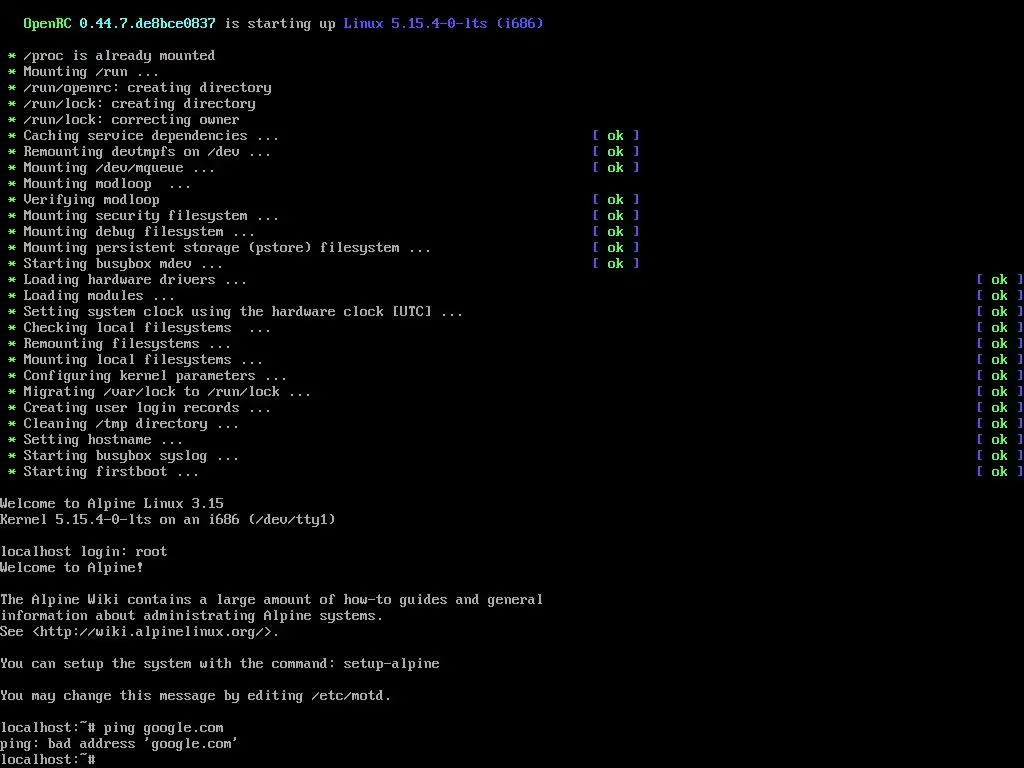Click 'Starting busybox mdev ...' line
Viewport: 1024px width, 768px height.
tap(123, 264)
